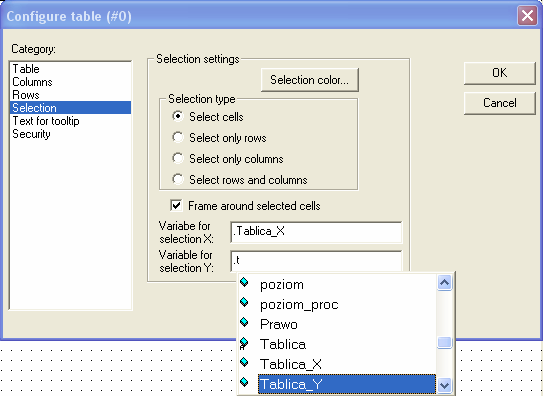Click the icon next to highlighted Tablica_Y

tap(244, 382)
